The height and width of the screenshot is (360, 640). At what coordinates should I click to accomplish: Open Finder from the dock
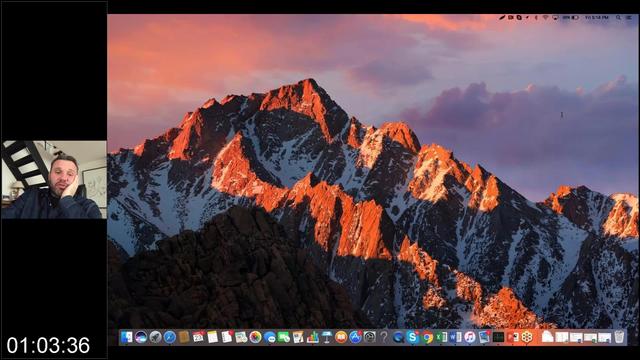coord(127,337)
